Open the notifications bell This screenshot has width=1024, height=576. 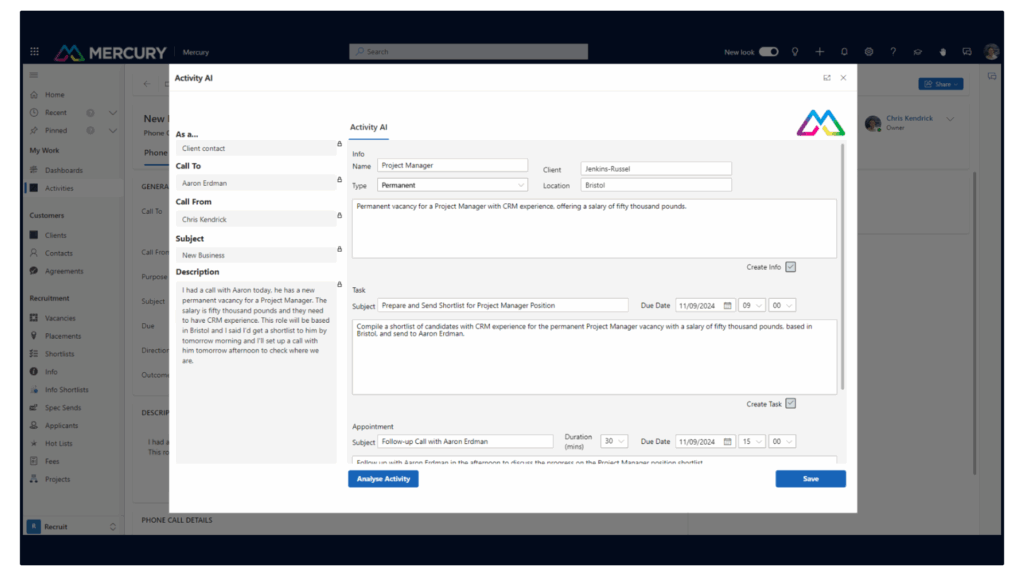tap(844, 52)
